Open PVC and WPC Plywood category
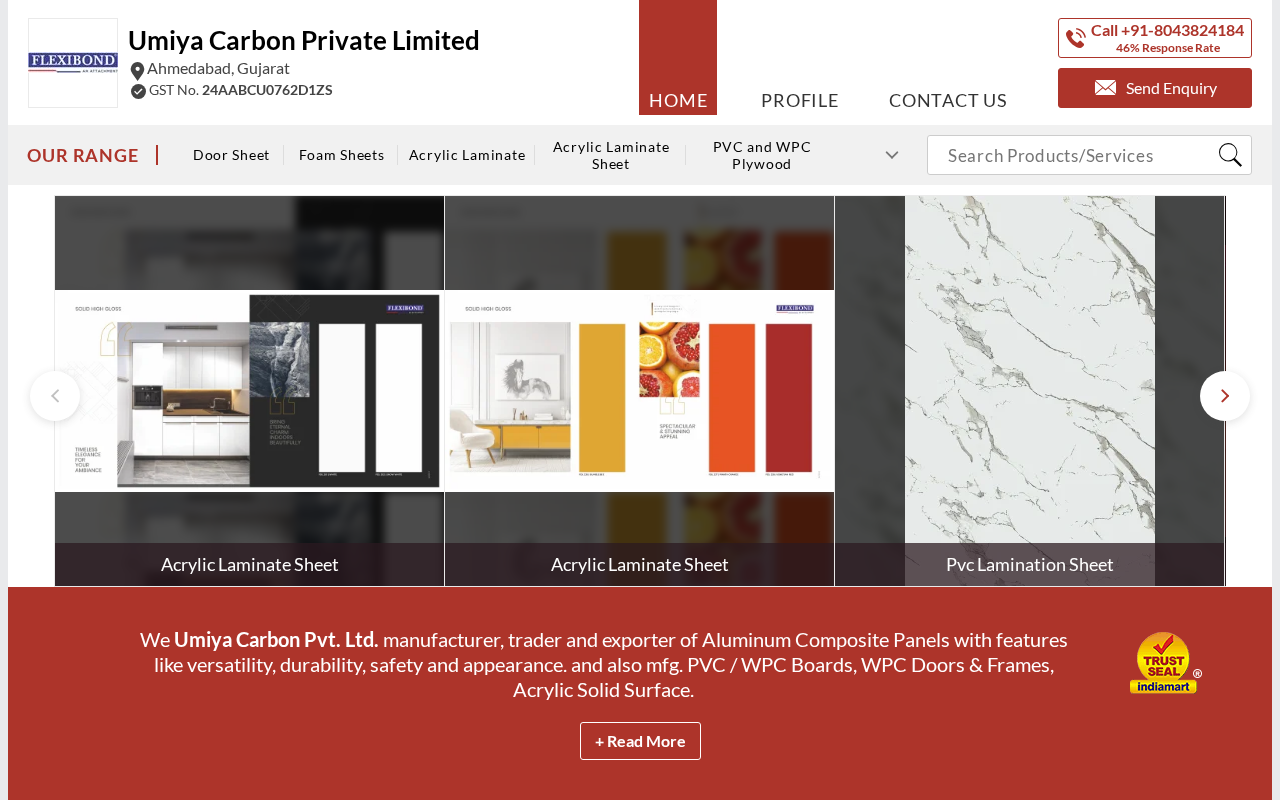The image size is (1280, 800). click(762, 155)
